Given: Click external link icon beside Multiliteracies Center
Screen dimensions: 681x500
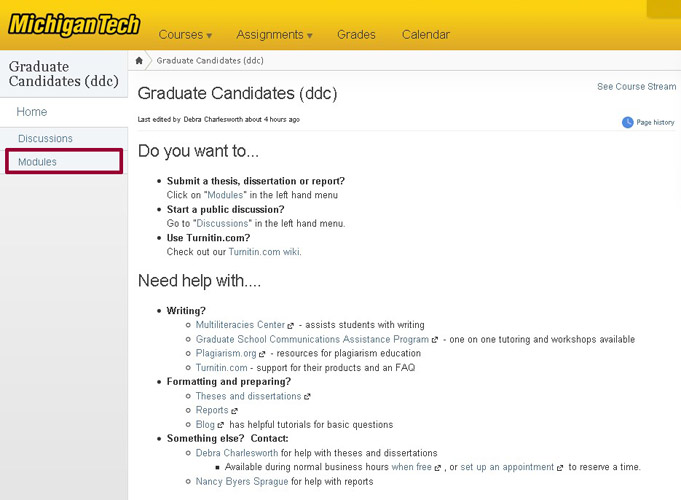Looking at the screenshot, I should pyautogui.click(x=291, y=325).
